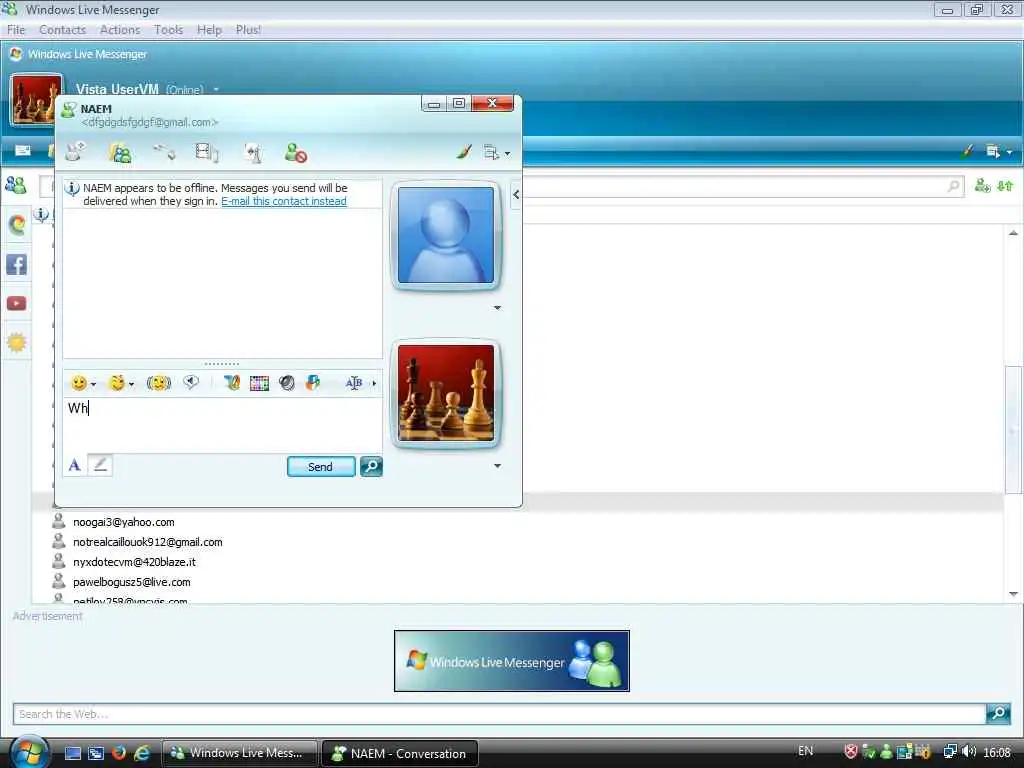Click the Messenger Plus pen icon
The height and width of the screenshot is (768, 1024).
(x=232, y=383)
